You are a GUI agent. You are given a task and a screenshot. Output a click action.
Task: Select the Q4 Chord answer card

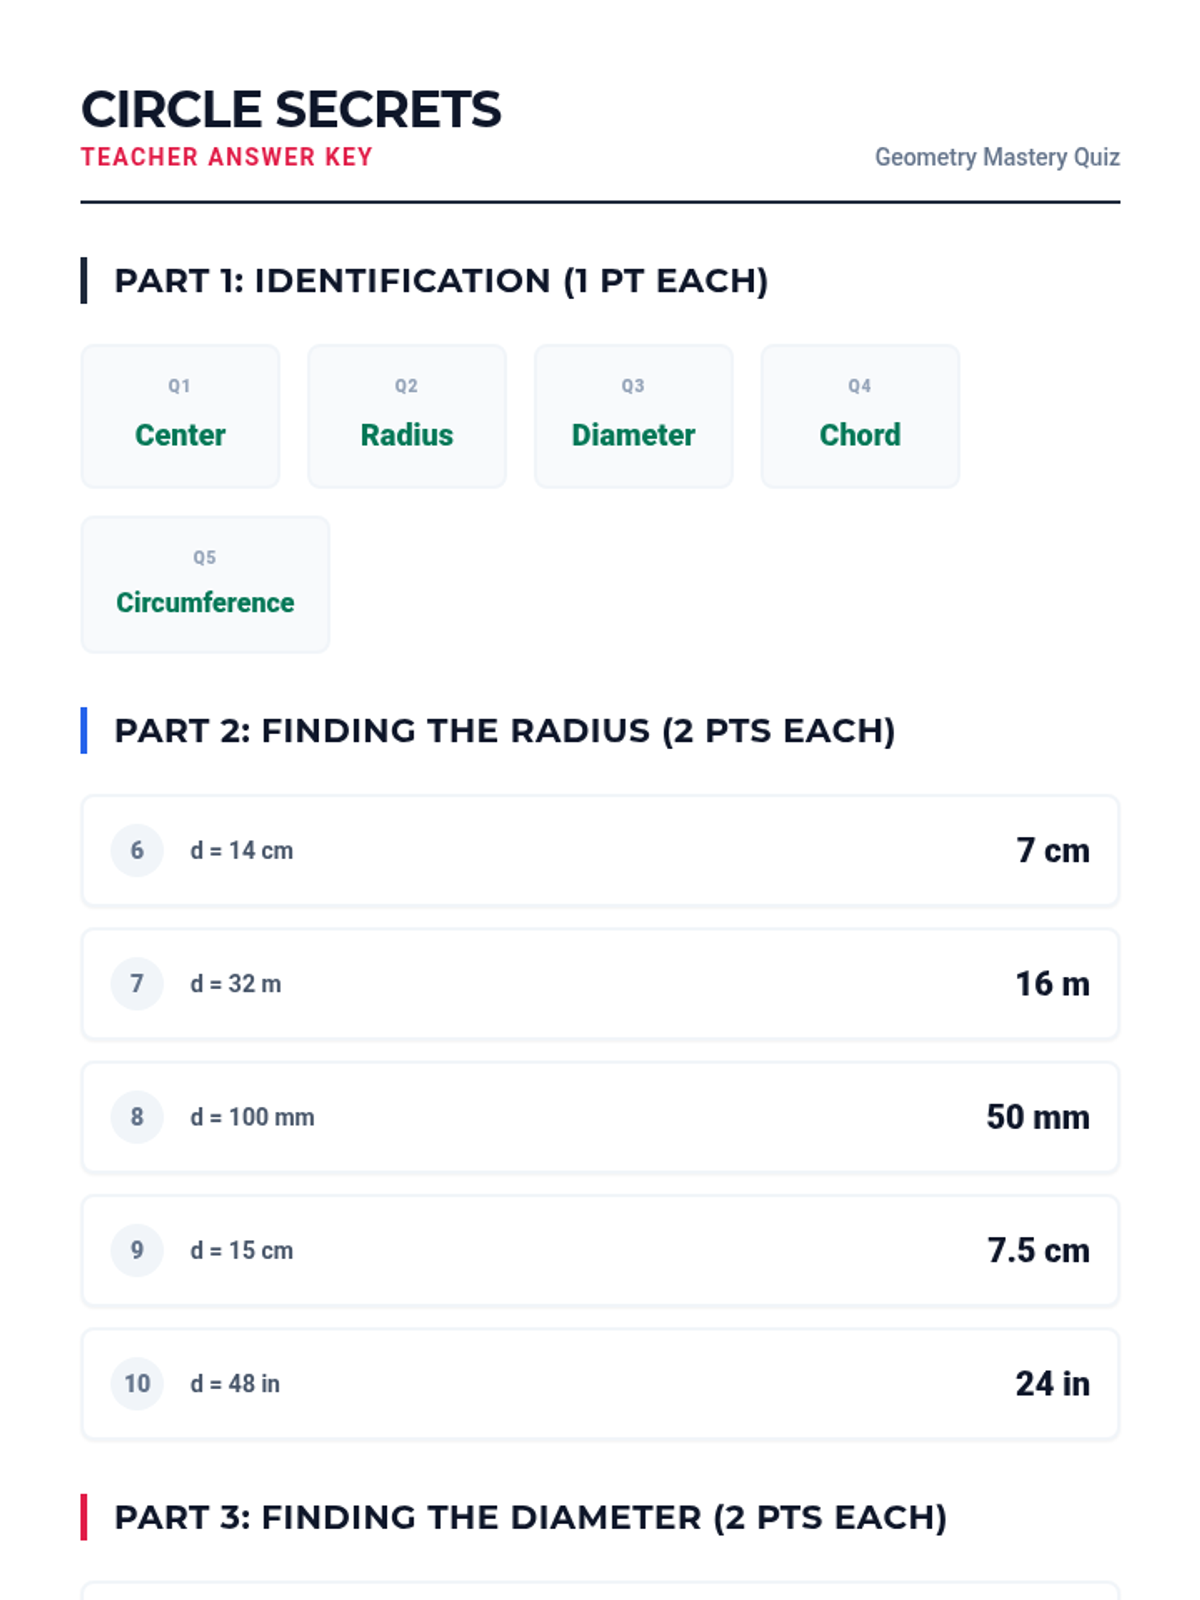coord(860,416)
